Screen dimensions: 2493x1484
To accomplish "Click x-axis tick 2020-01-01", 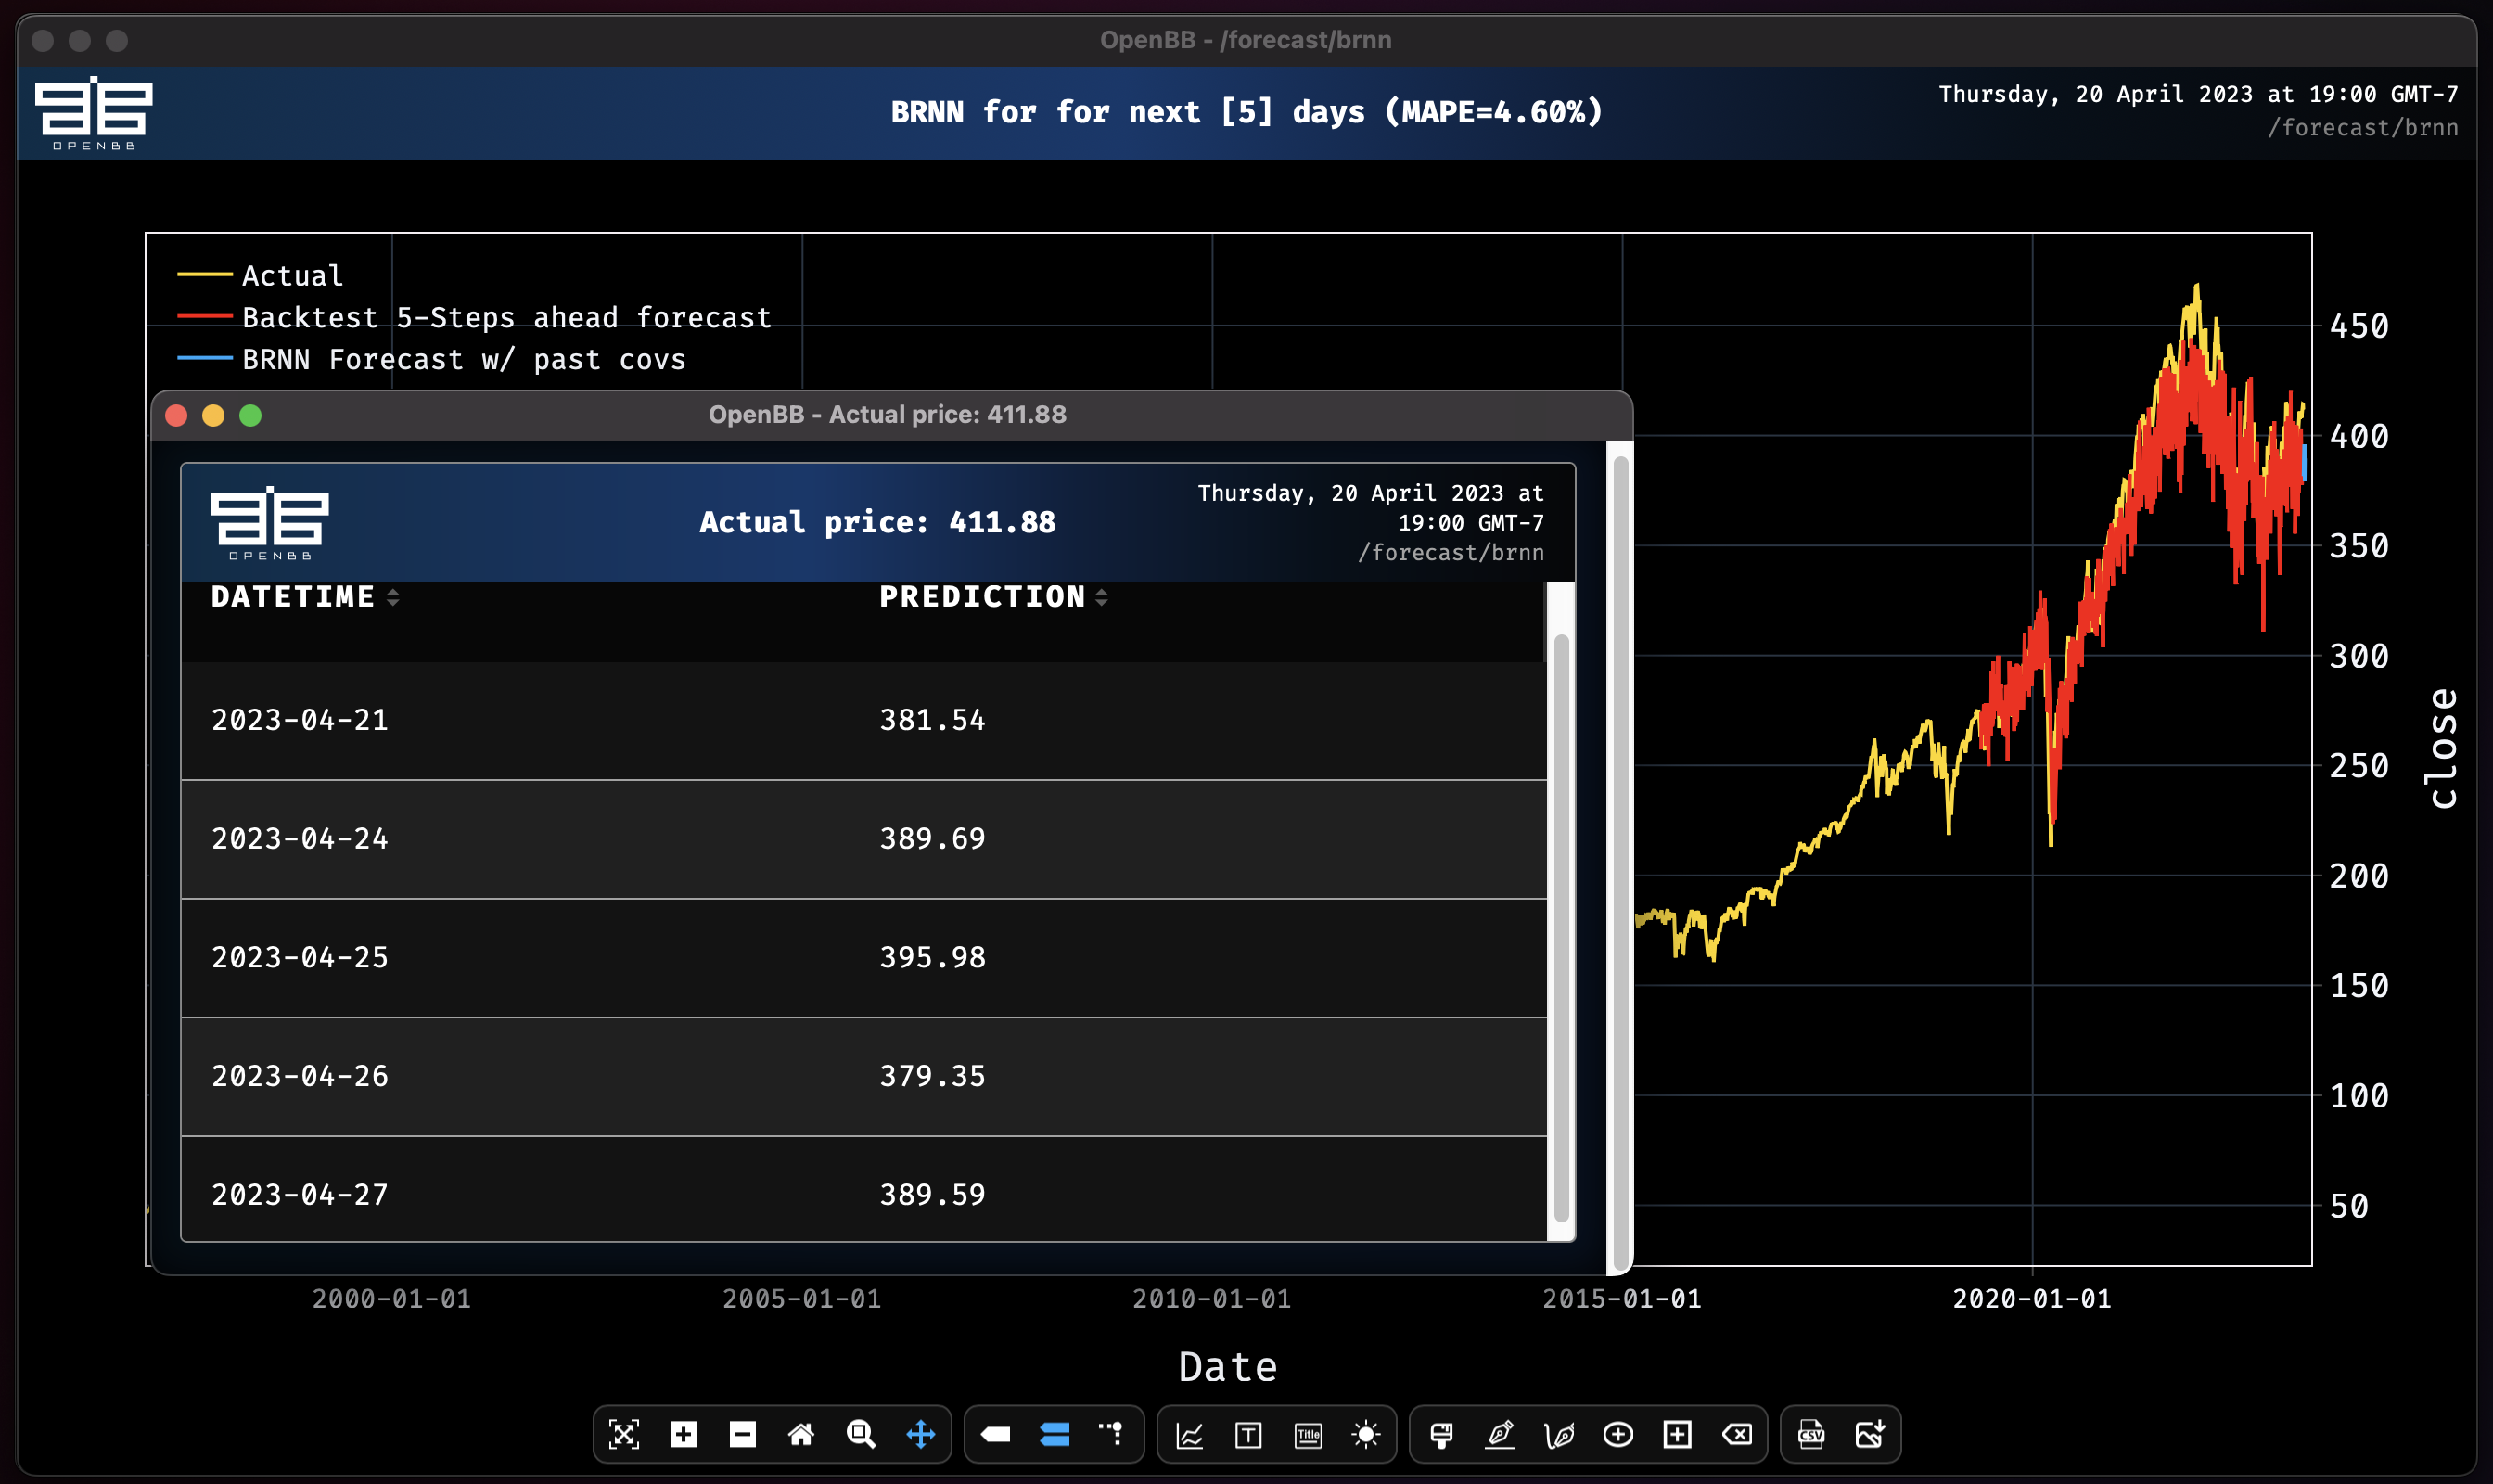I will 2031,1299.
